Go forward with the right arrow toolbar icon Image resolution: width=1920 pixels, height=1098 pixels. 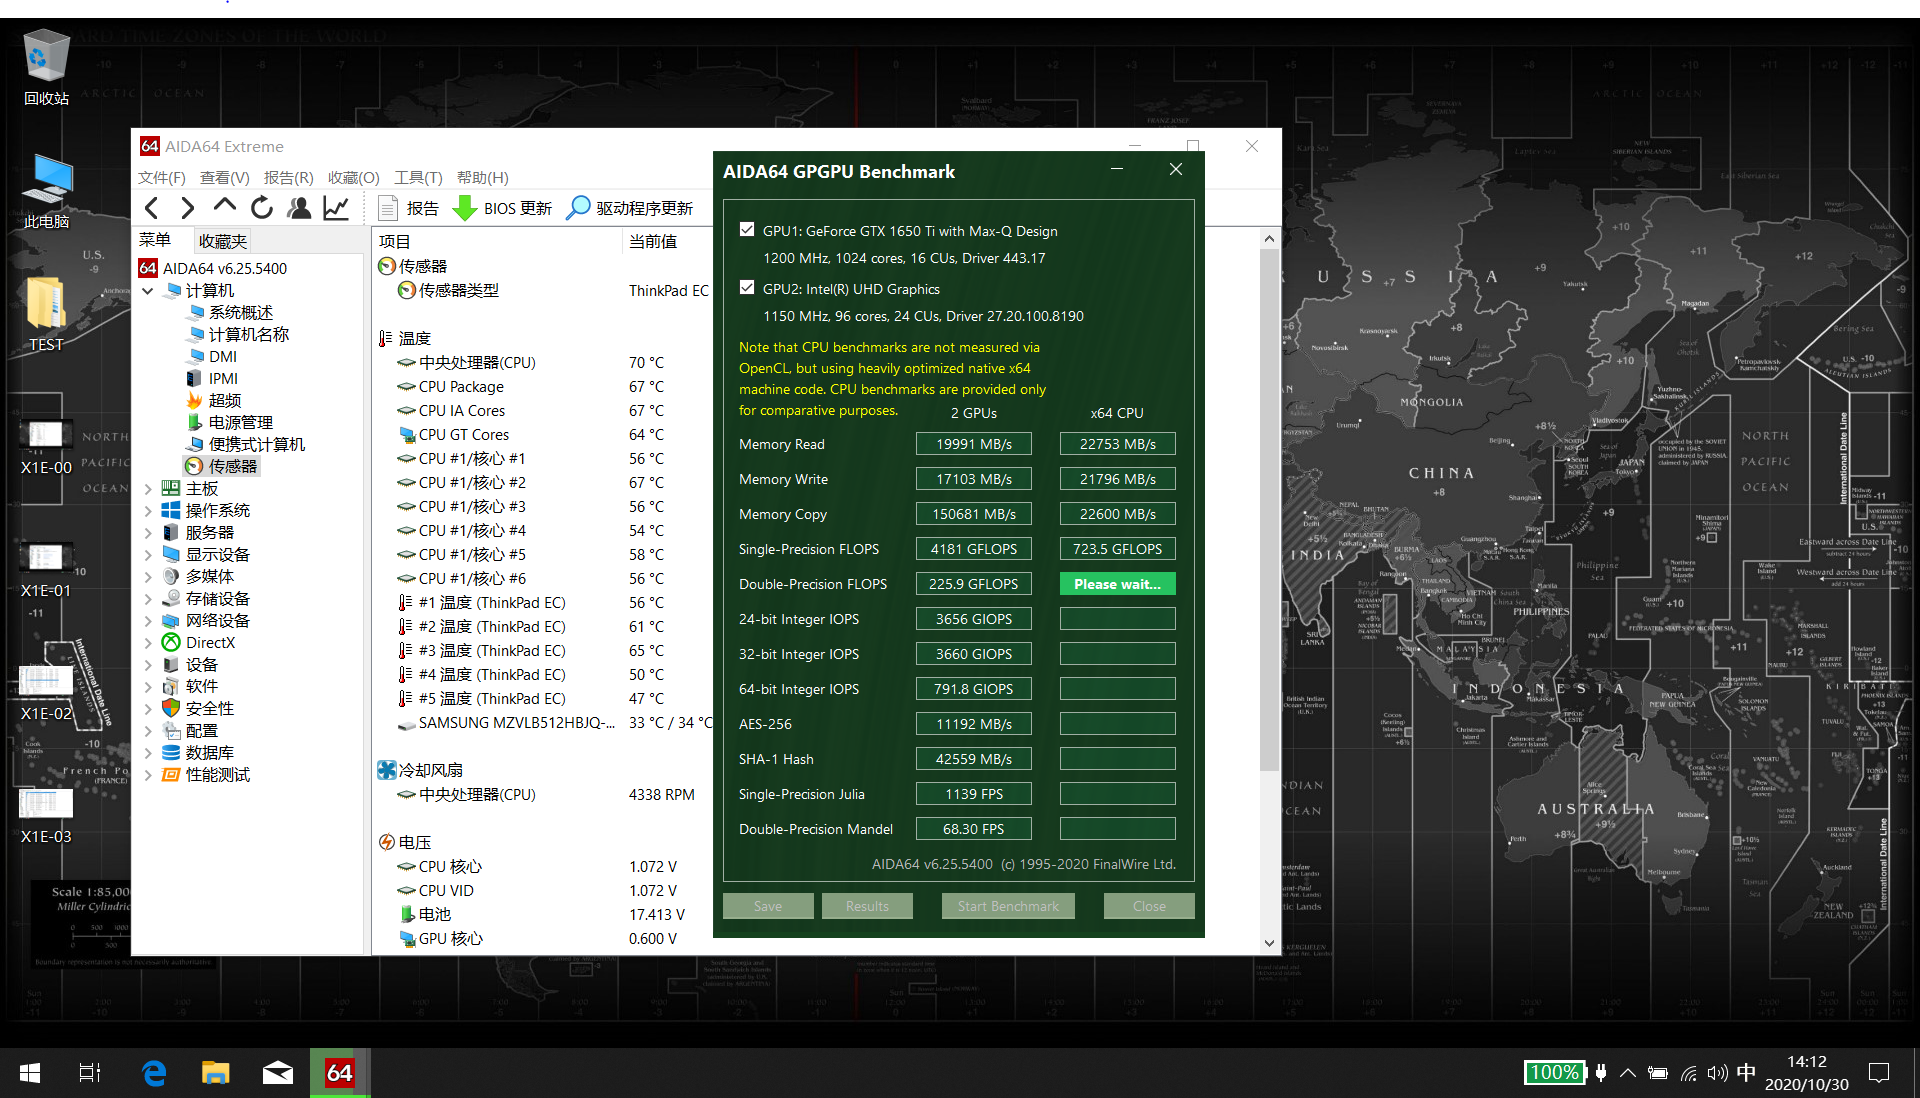(x=188, y=208)
